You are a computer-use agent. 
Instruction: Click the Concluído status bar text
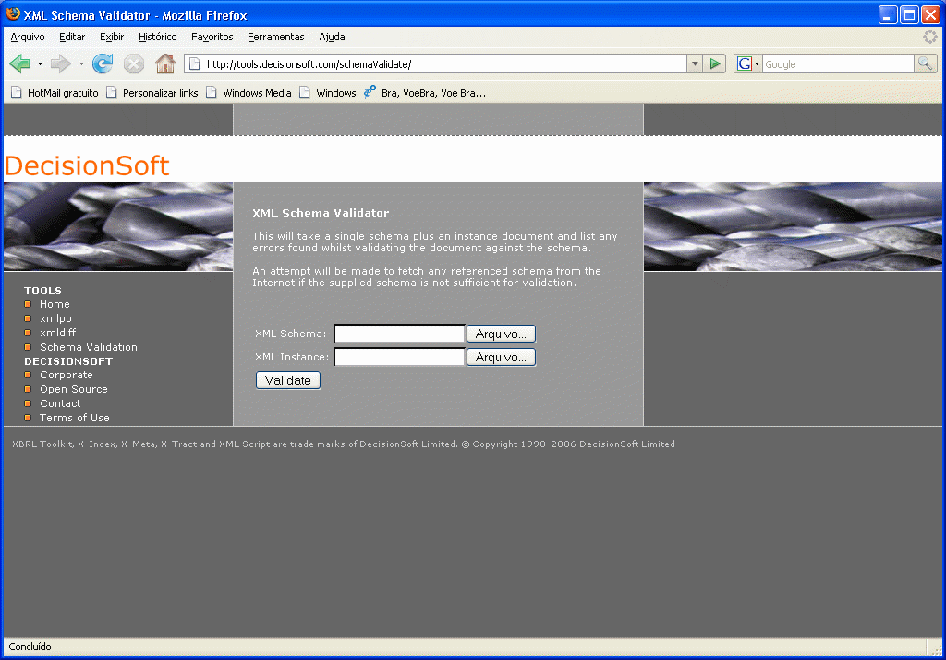pyautogui.click(x=30, y=646)
